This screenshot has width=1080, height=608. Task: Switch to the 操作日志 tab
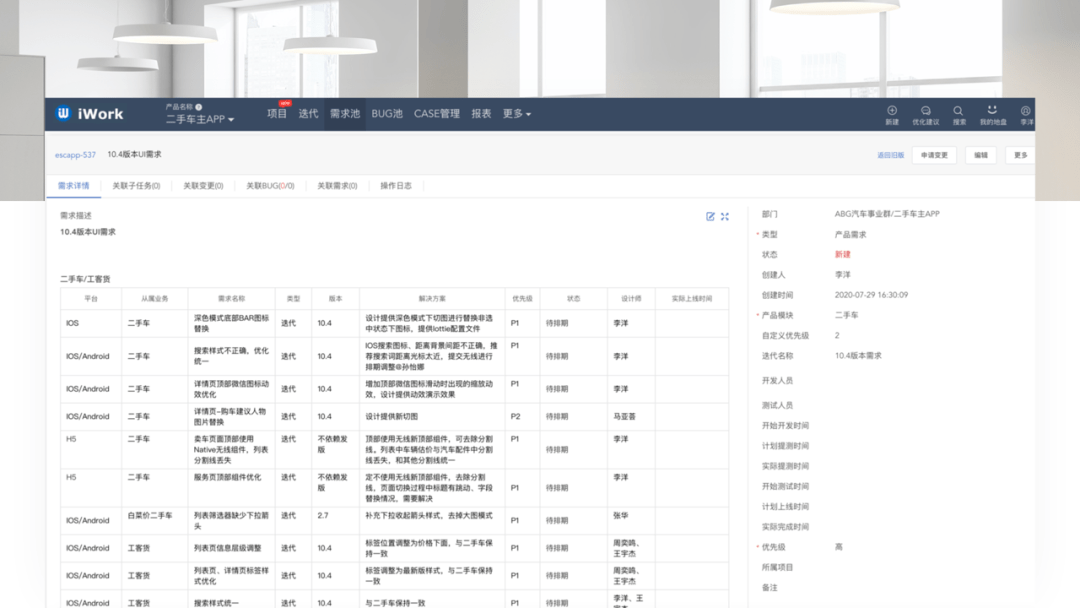[x=396, y=186]
